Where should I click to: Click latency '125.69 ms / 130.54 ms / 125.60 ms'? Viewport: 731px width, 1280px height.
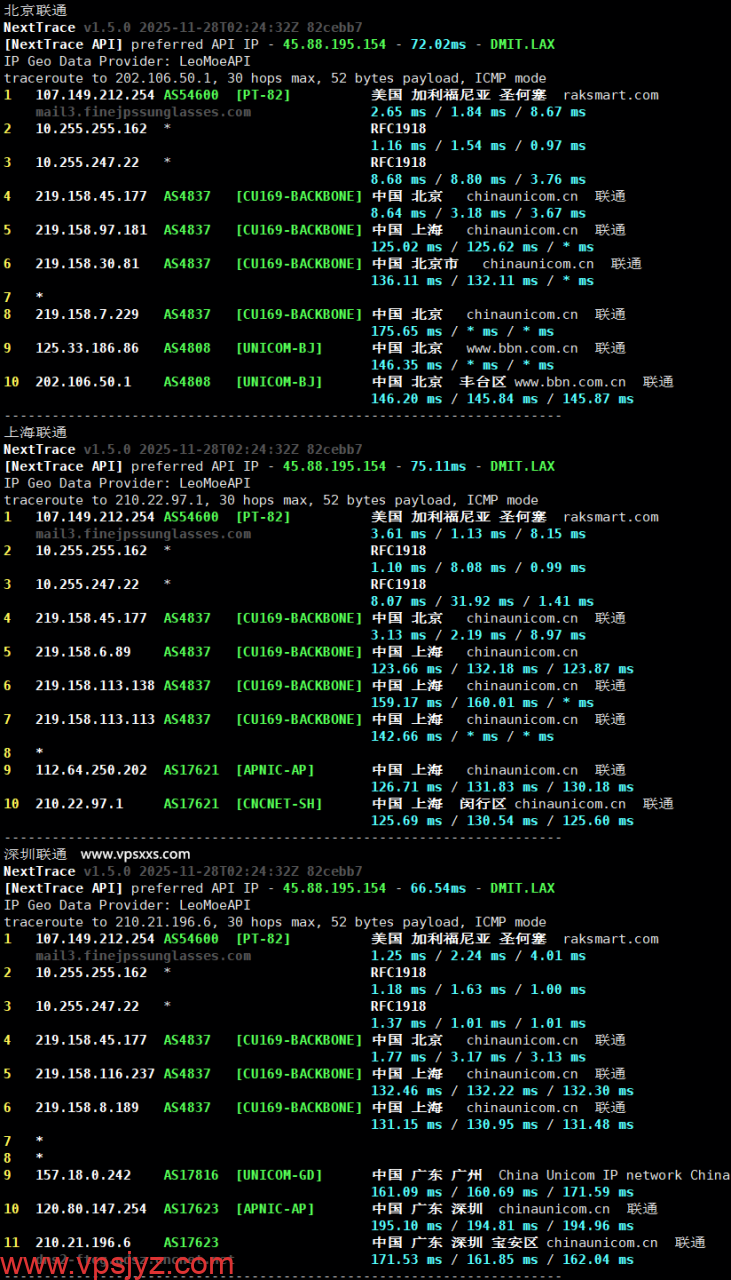502,821
